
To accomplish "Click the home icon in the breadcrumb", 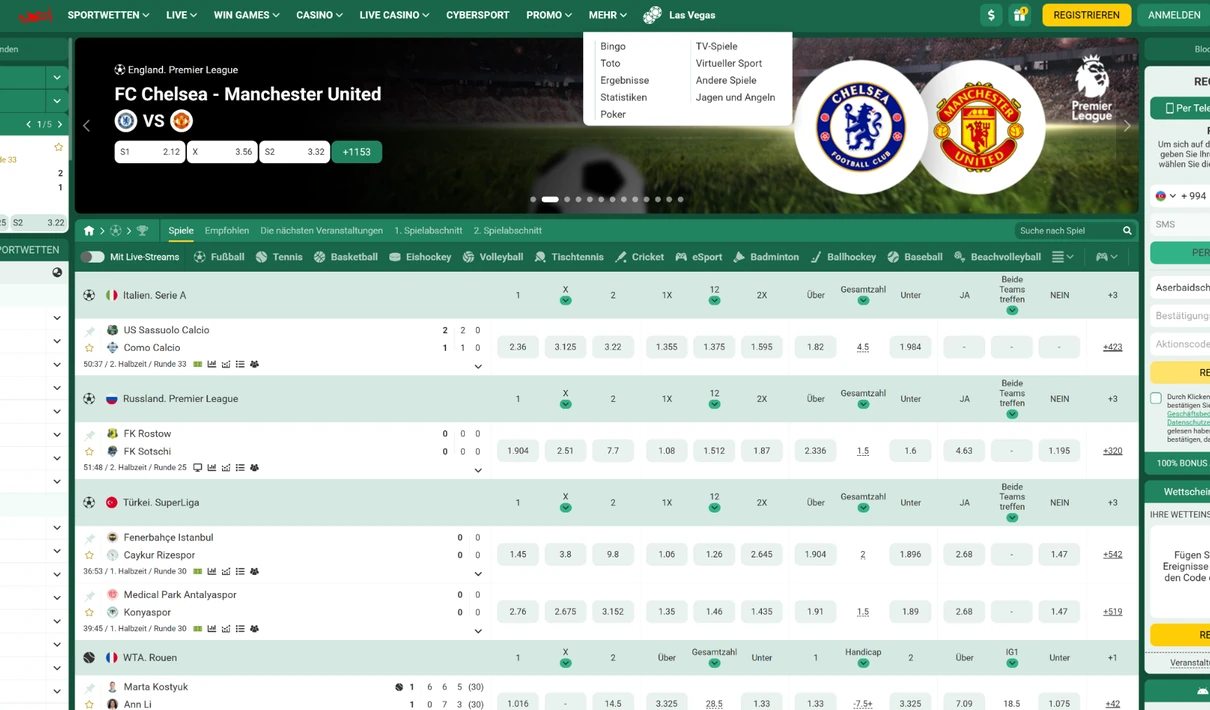I will tap(89, 231).
